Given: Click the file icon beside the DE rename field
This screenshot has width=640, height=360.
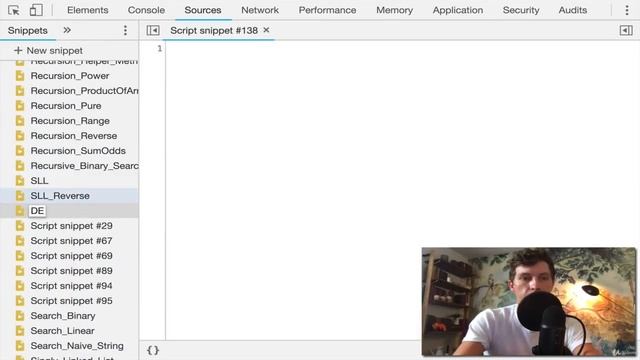Looking at the screenshot, I should [20, 211].
